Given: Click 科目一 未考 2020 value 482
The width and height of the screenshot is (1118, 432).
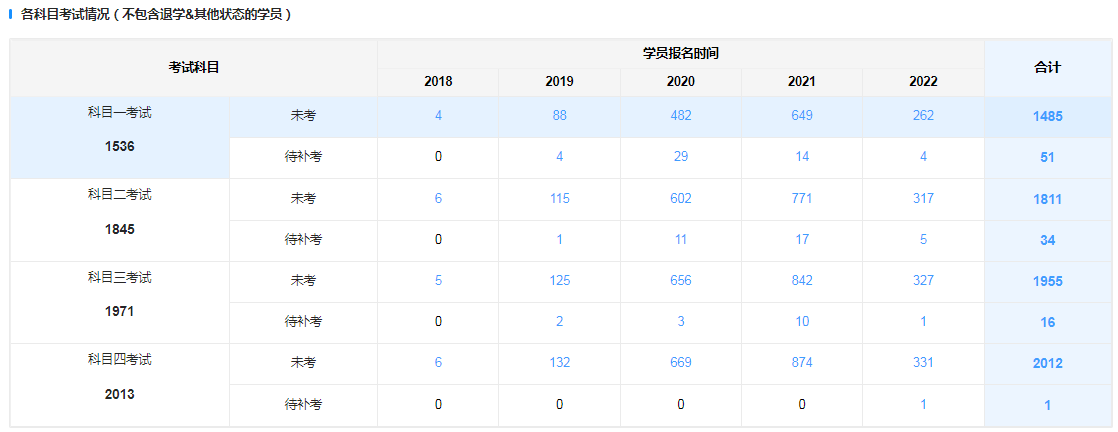Looking at the screenshot, I should pyautogui.click(x=681, y=115).
